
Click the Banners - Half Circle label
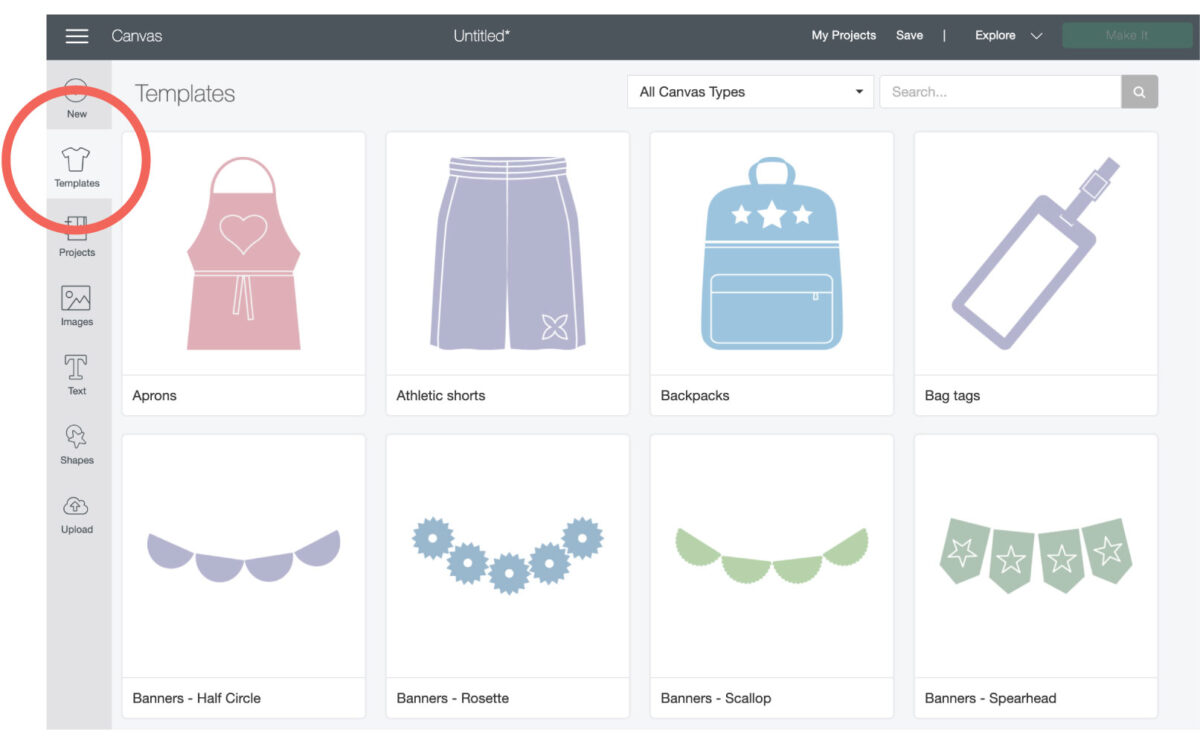click(x=197, y=698)
